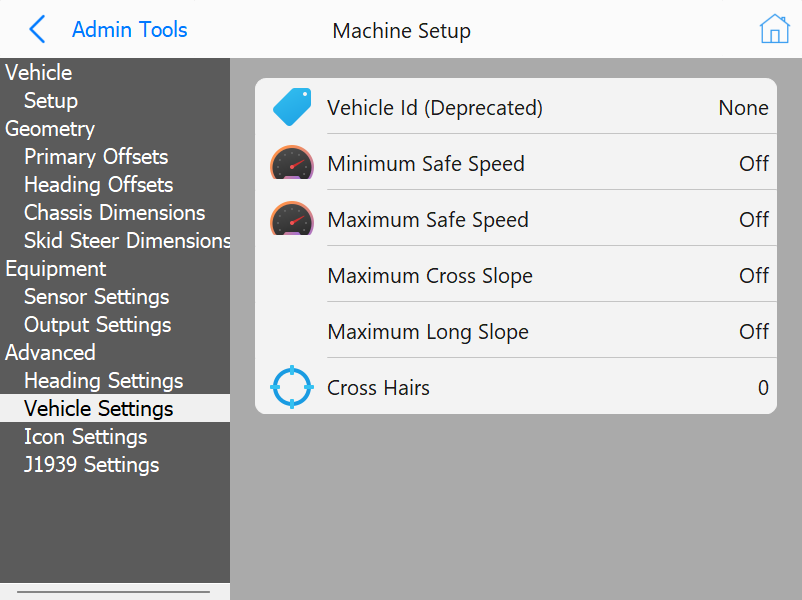Open the Maximum Safe Speed setting
Screen dimensions: 802x600
tap(516, 218)
